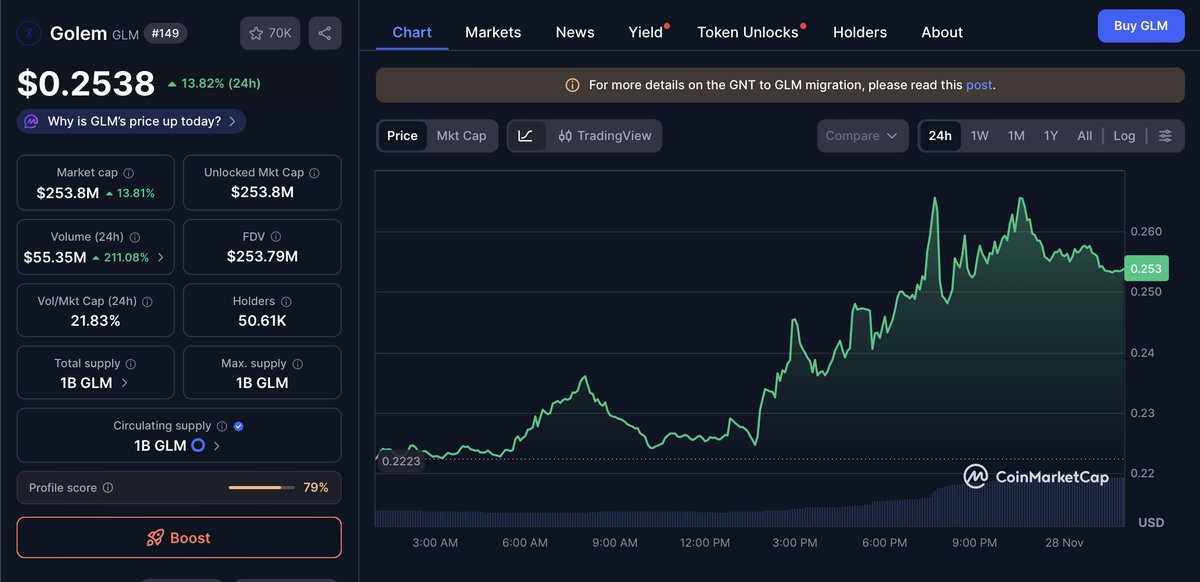The height and width of the screenshot is (582, 1200).
Task: Add Golem to watchlist via star button
Action: [x=270, y=33]
